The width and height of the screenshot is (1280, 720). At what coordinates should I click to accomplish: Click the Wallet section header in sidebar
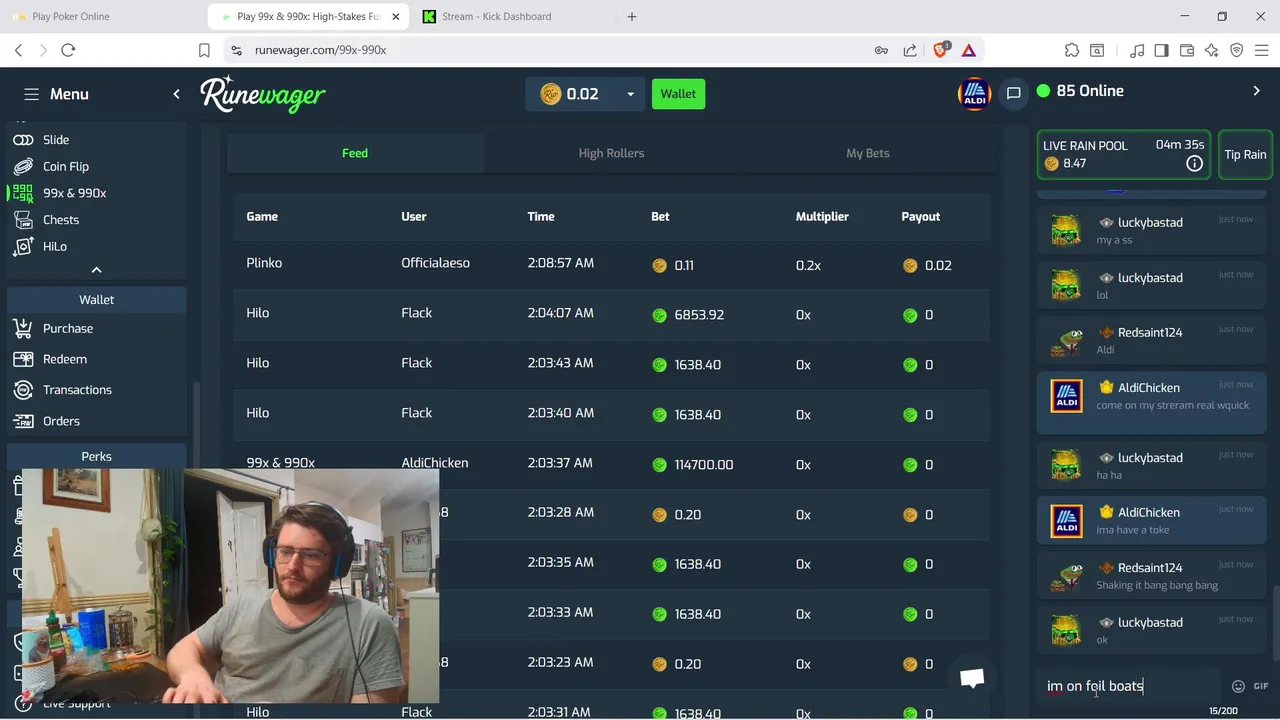pos(96,300)
